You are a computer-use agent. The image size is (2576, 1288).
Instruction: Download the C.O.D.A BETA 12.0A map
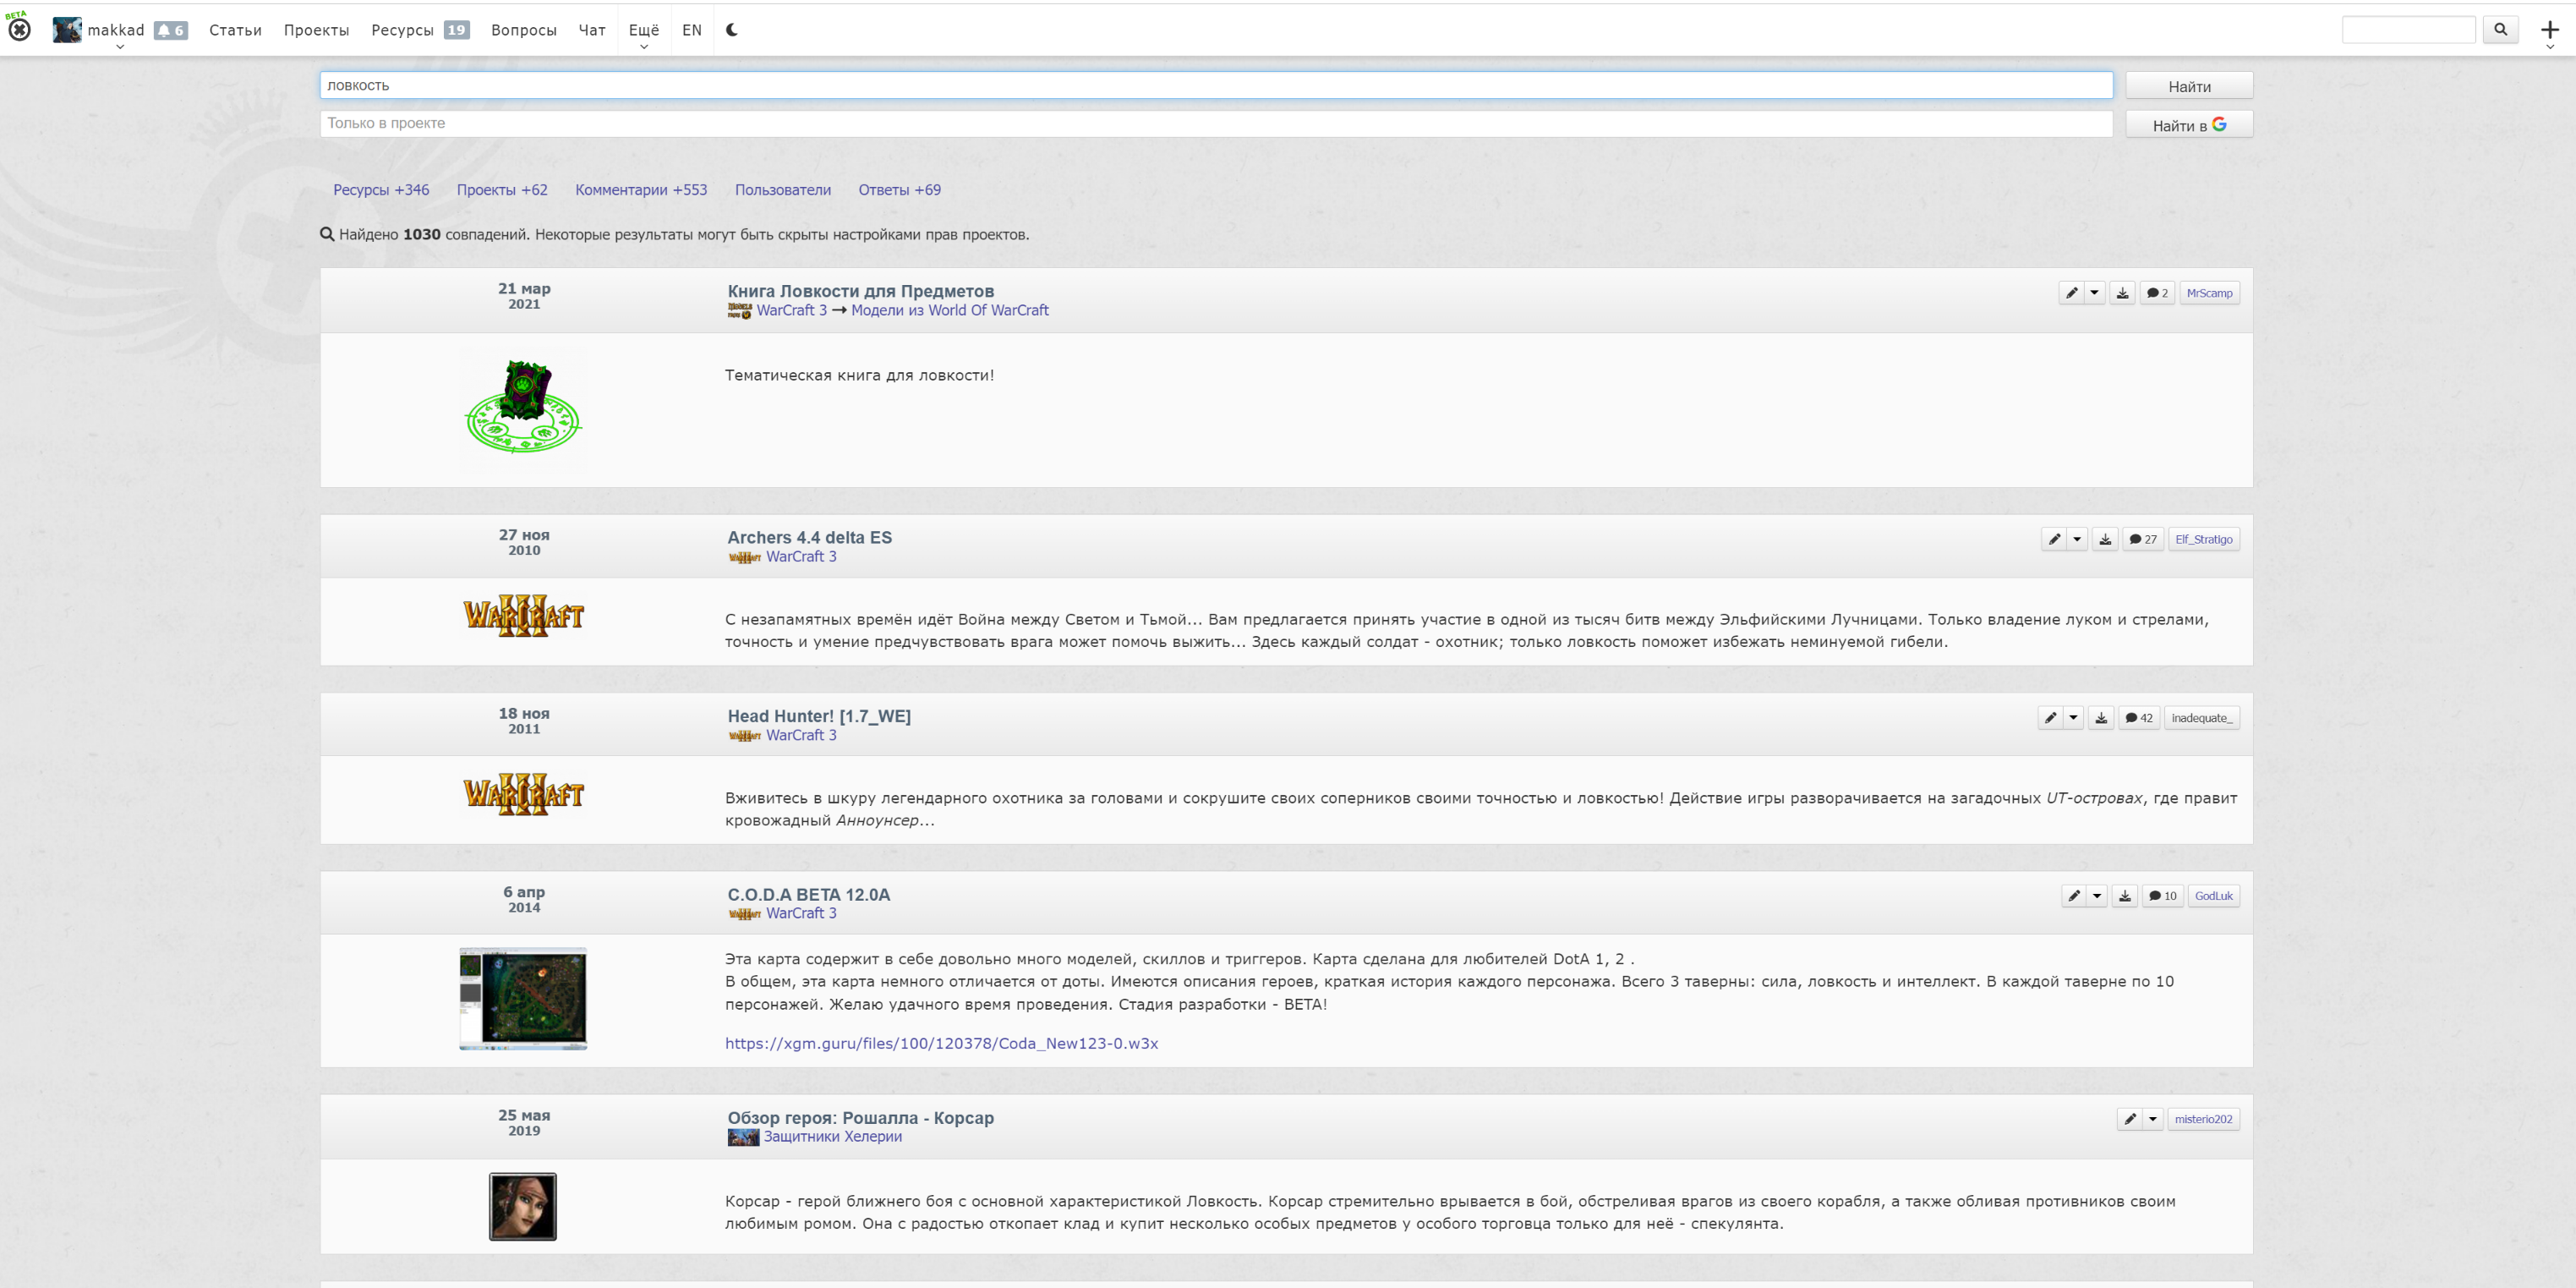pyautogui.click(x=2125, y=896)
